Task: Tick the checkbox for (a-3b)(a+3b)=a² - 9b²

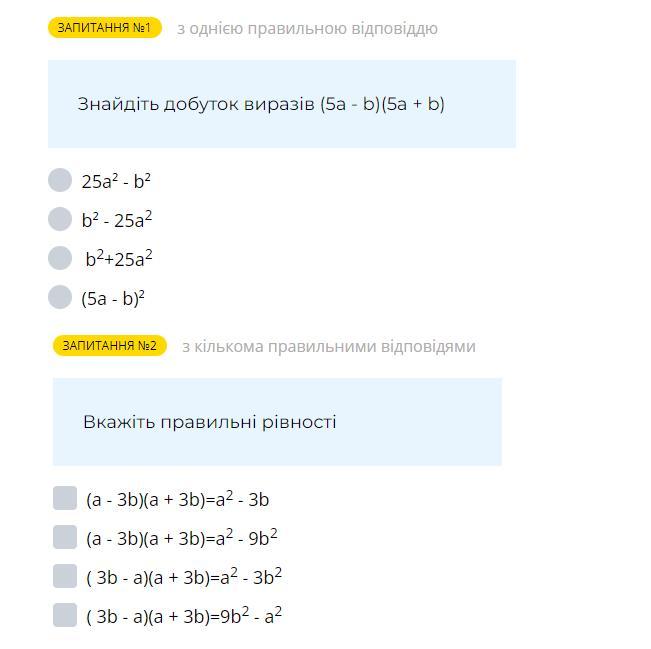Action: tap(65, 537)
